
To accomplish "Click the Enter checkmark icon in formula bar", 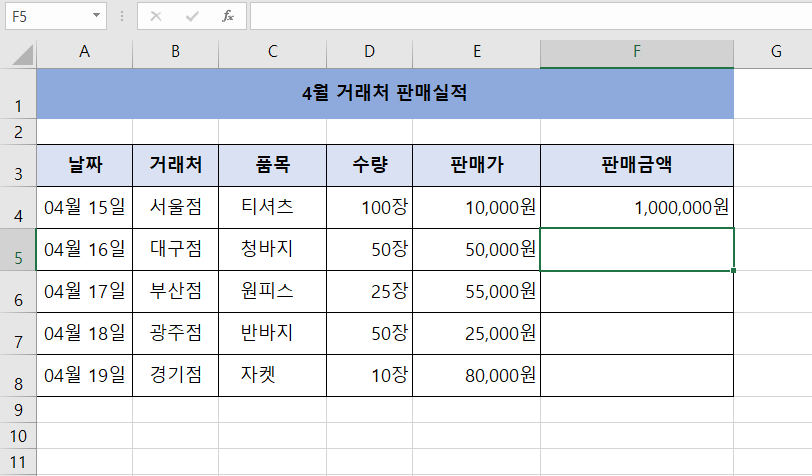I will pyautogui.click(x=192, y=16).
